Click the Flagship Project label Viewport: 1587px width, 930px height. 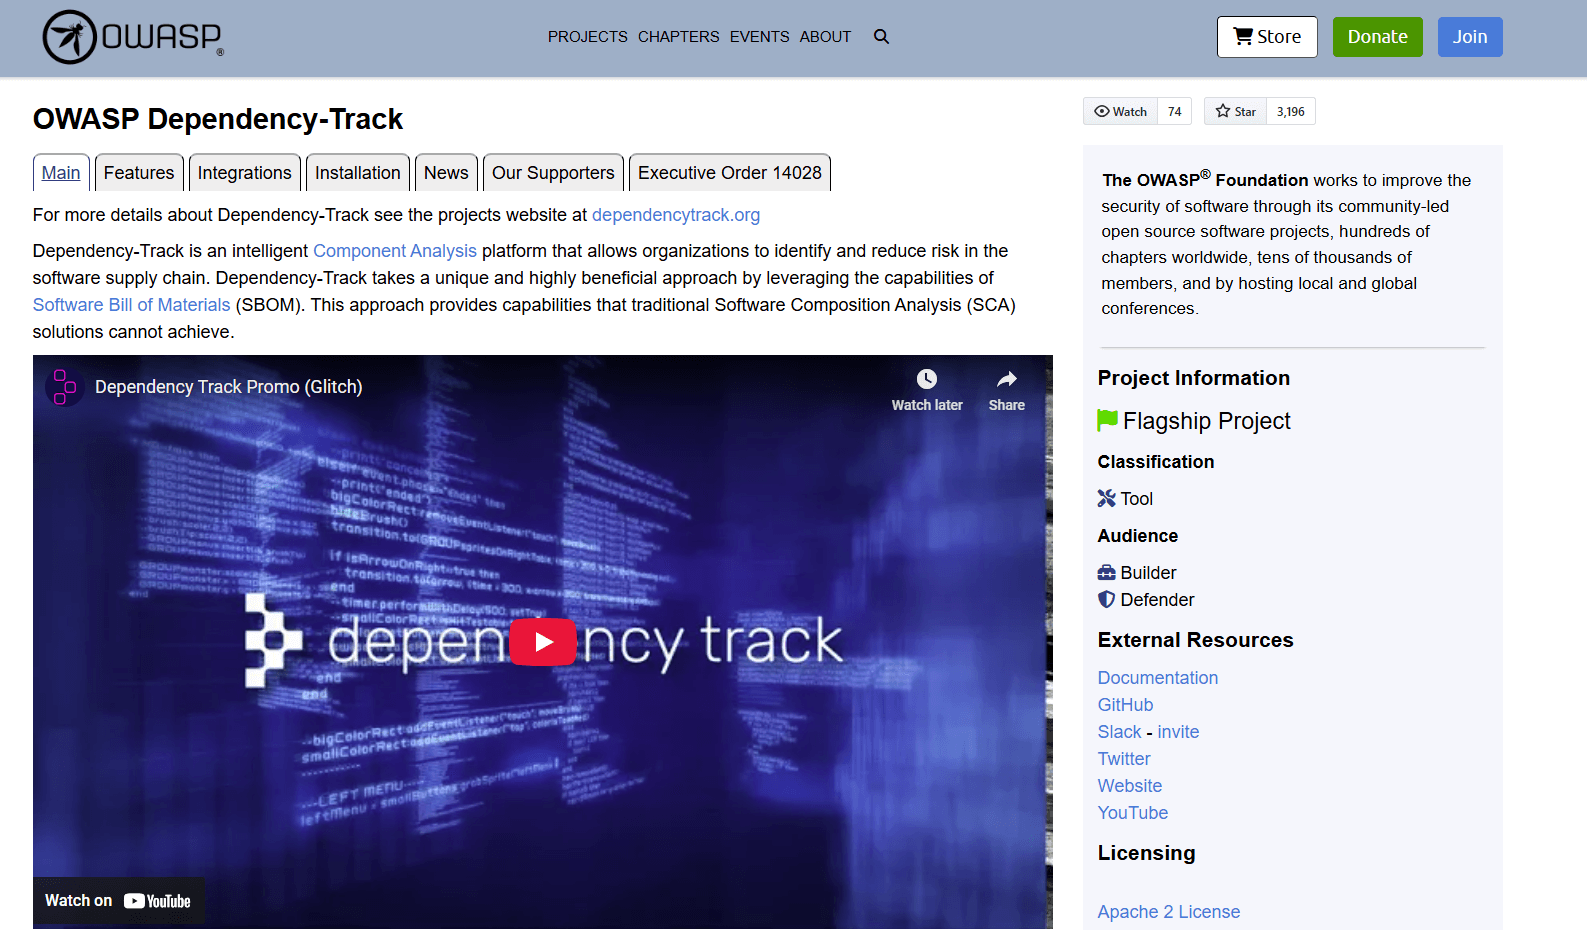[1207, 421]
